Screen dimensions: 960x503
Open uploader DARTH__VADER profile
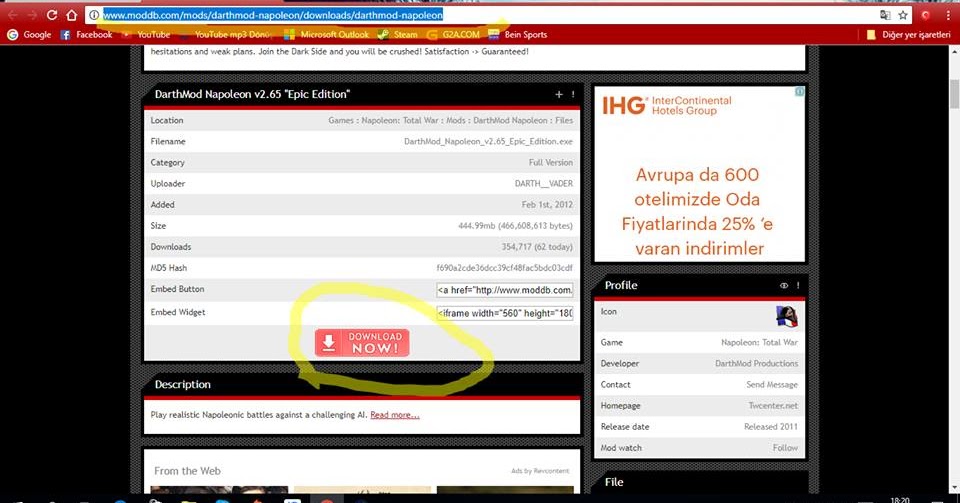pyautogui.click(x=544, y=184)
